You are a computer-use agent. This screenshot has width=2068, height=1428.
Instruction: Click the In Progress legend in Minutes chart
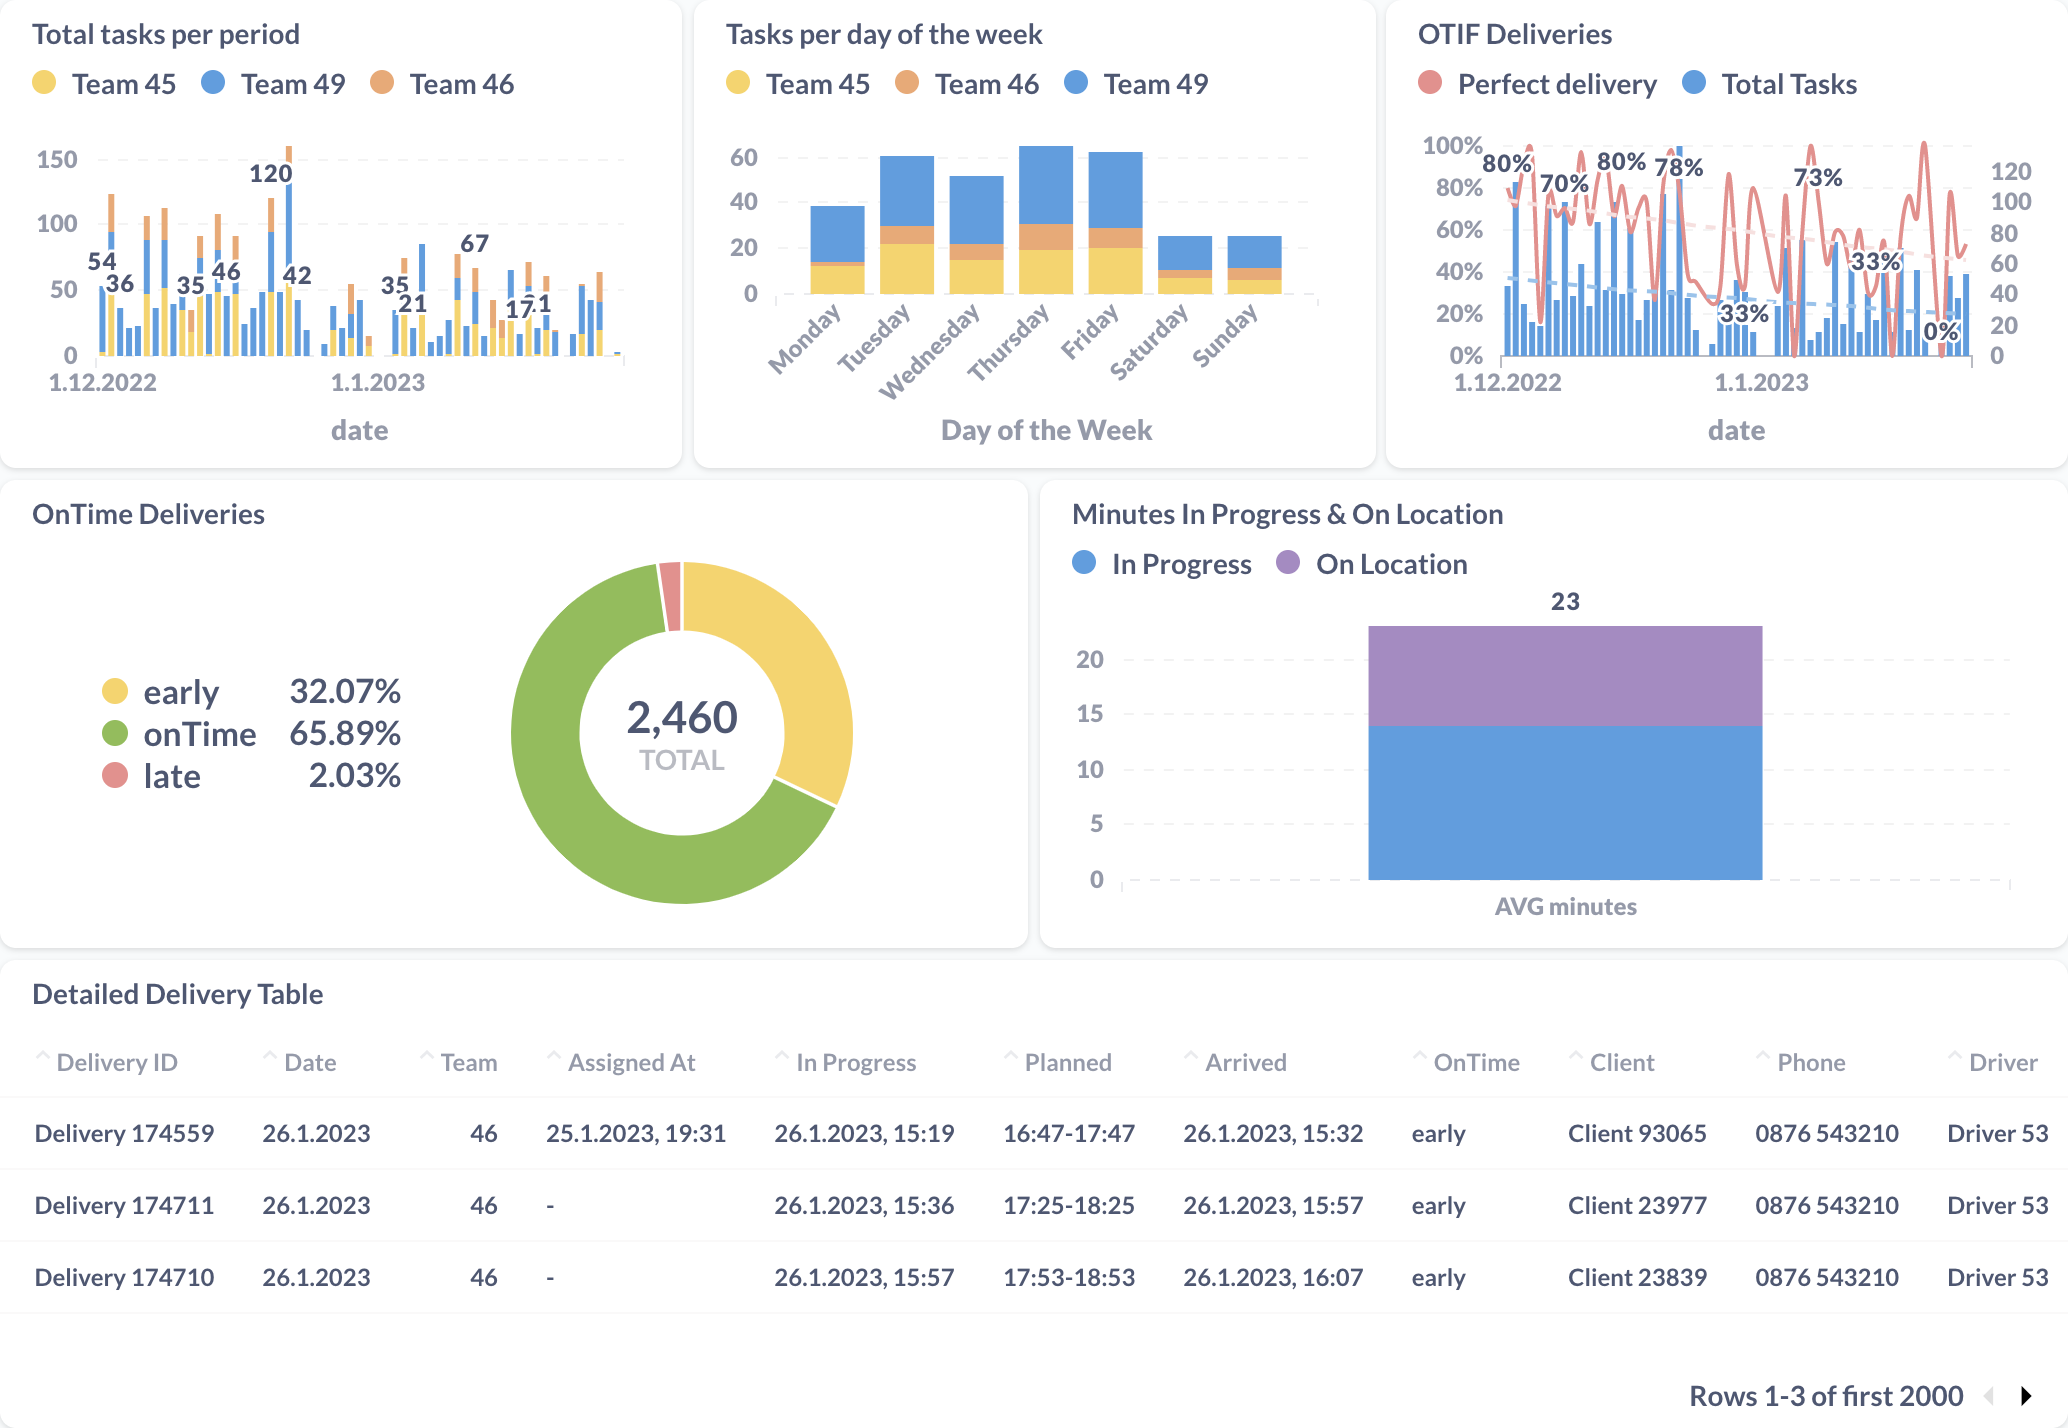point(1081,564)
